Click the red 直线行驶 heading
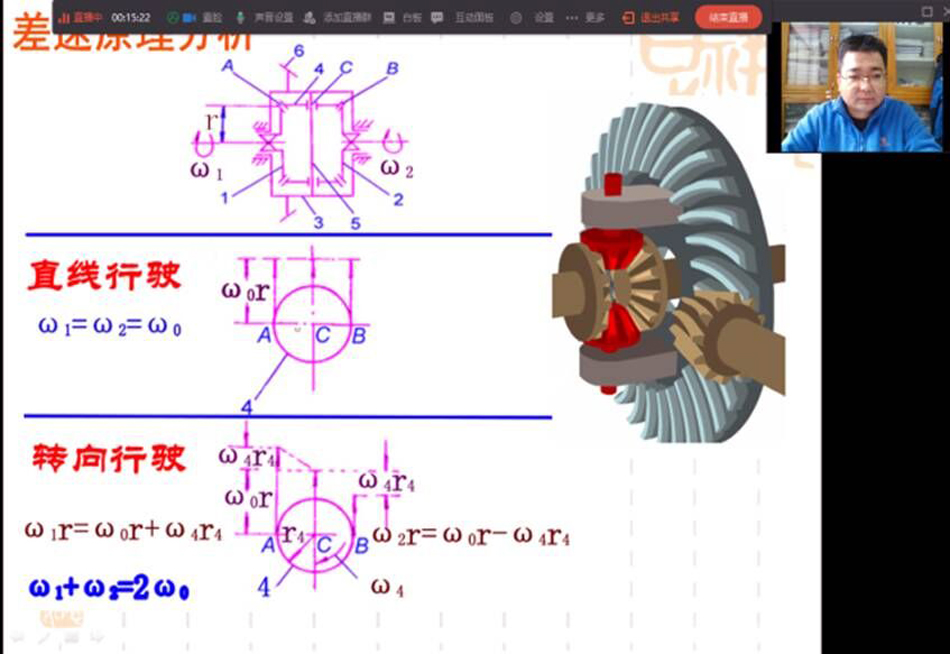The width and height of the screenshot is (950, 654). click(x=104, y=275)
